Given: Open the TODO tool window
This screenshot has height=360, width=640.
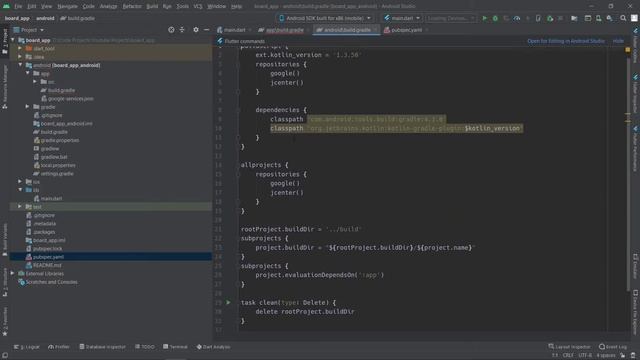Looking at the screenshot, I should [x=145, y=347].
